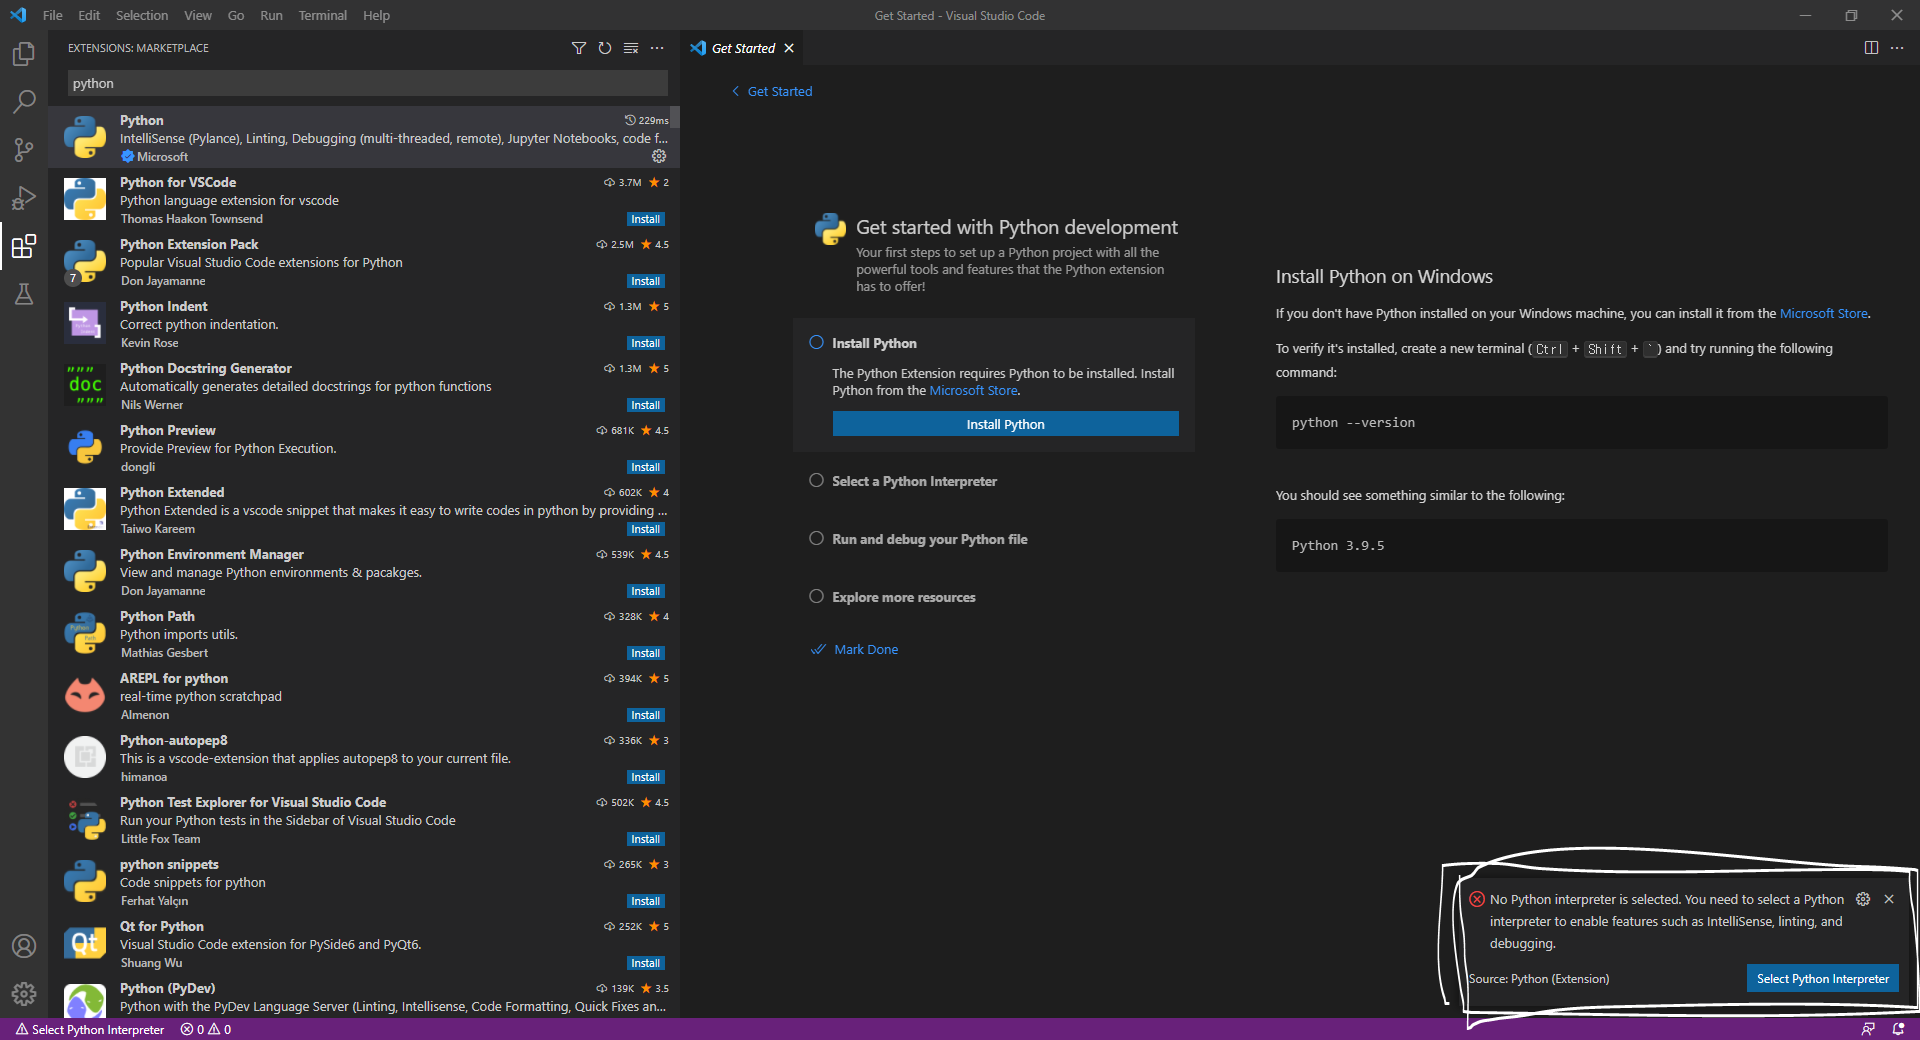Open the Microsoft Store link in the Windows instructions
Screen dimensions: 1920x1040
(x=1823, y=313)
